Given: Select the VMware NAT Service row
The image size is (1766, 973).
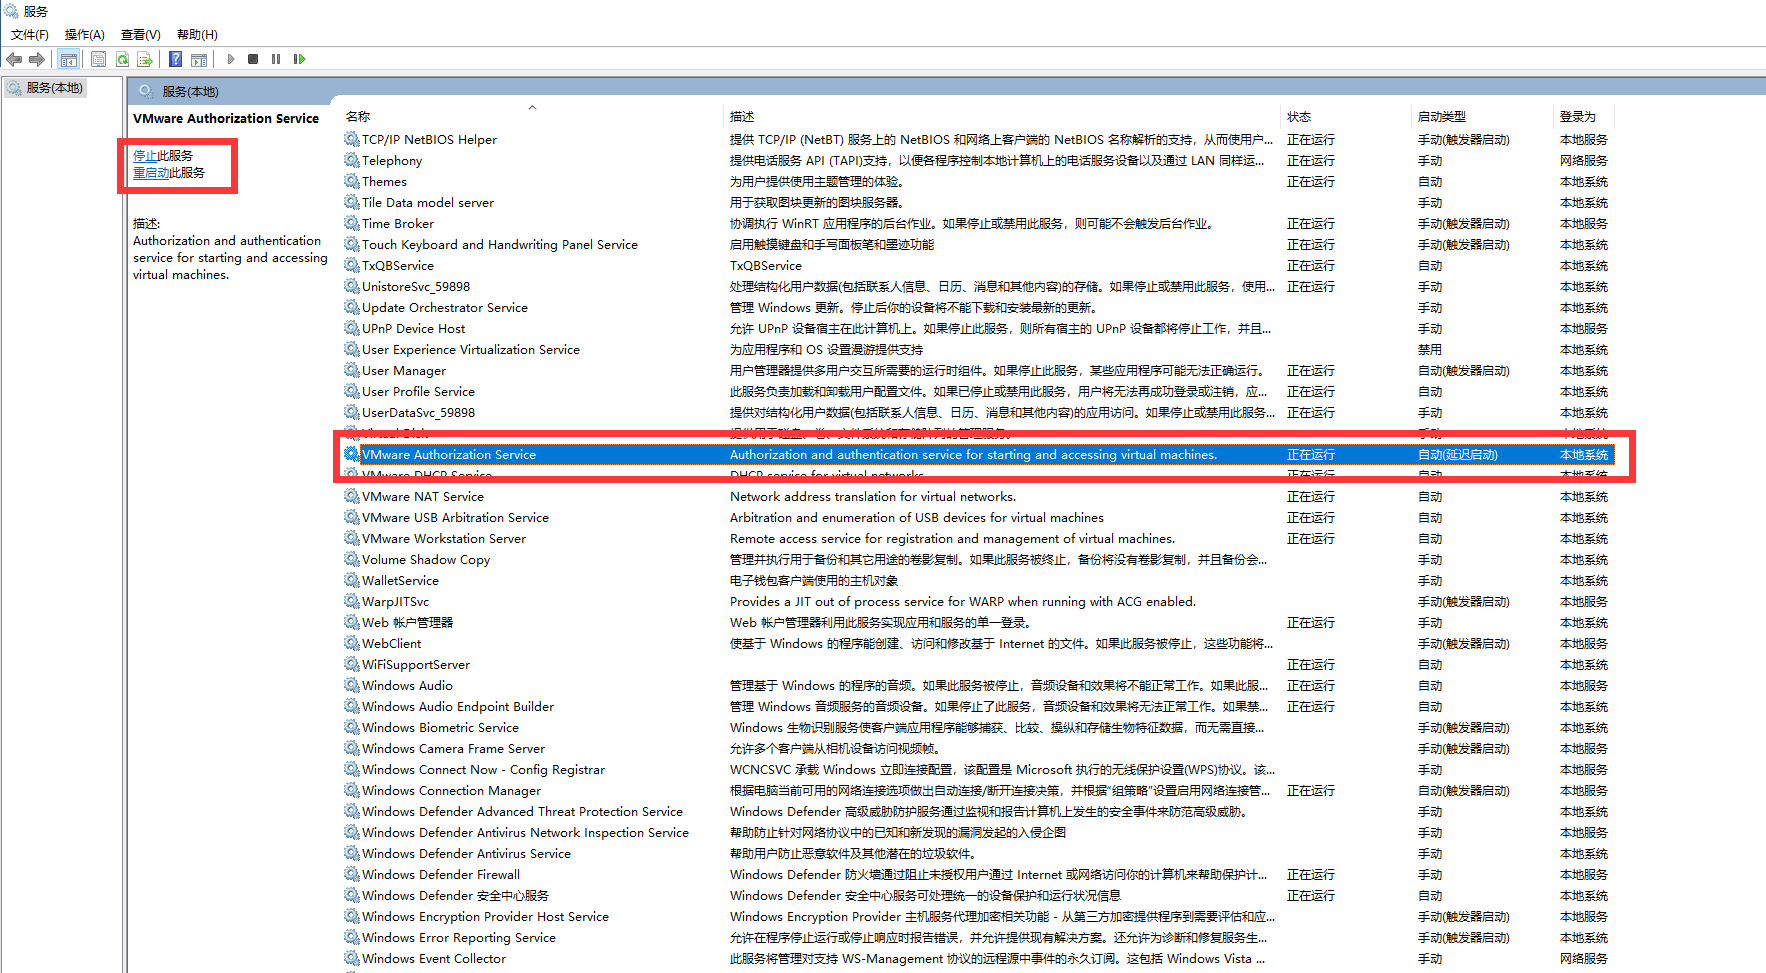Looking at the screenshot, I should 423,496.
